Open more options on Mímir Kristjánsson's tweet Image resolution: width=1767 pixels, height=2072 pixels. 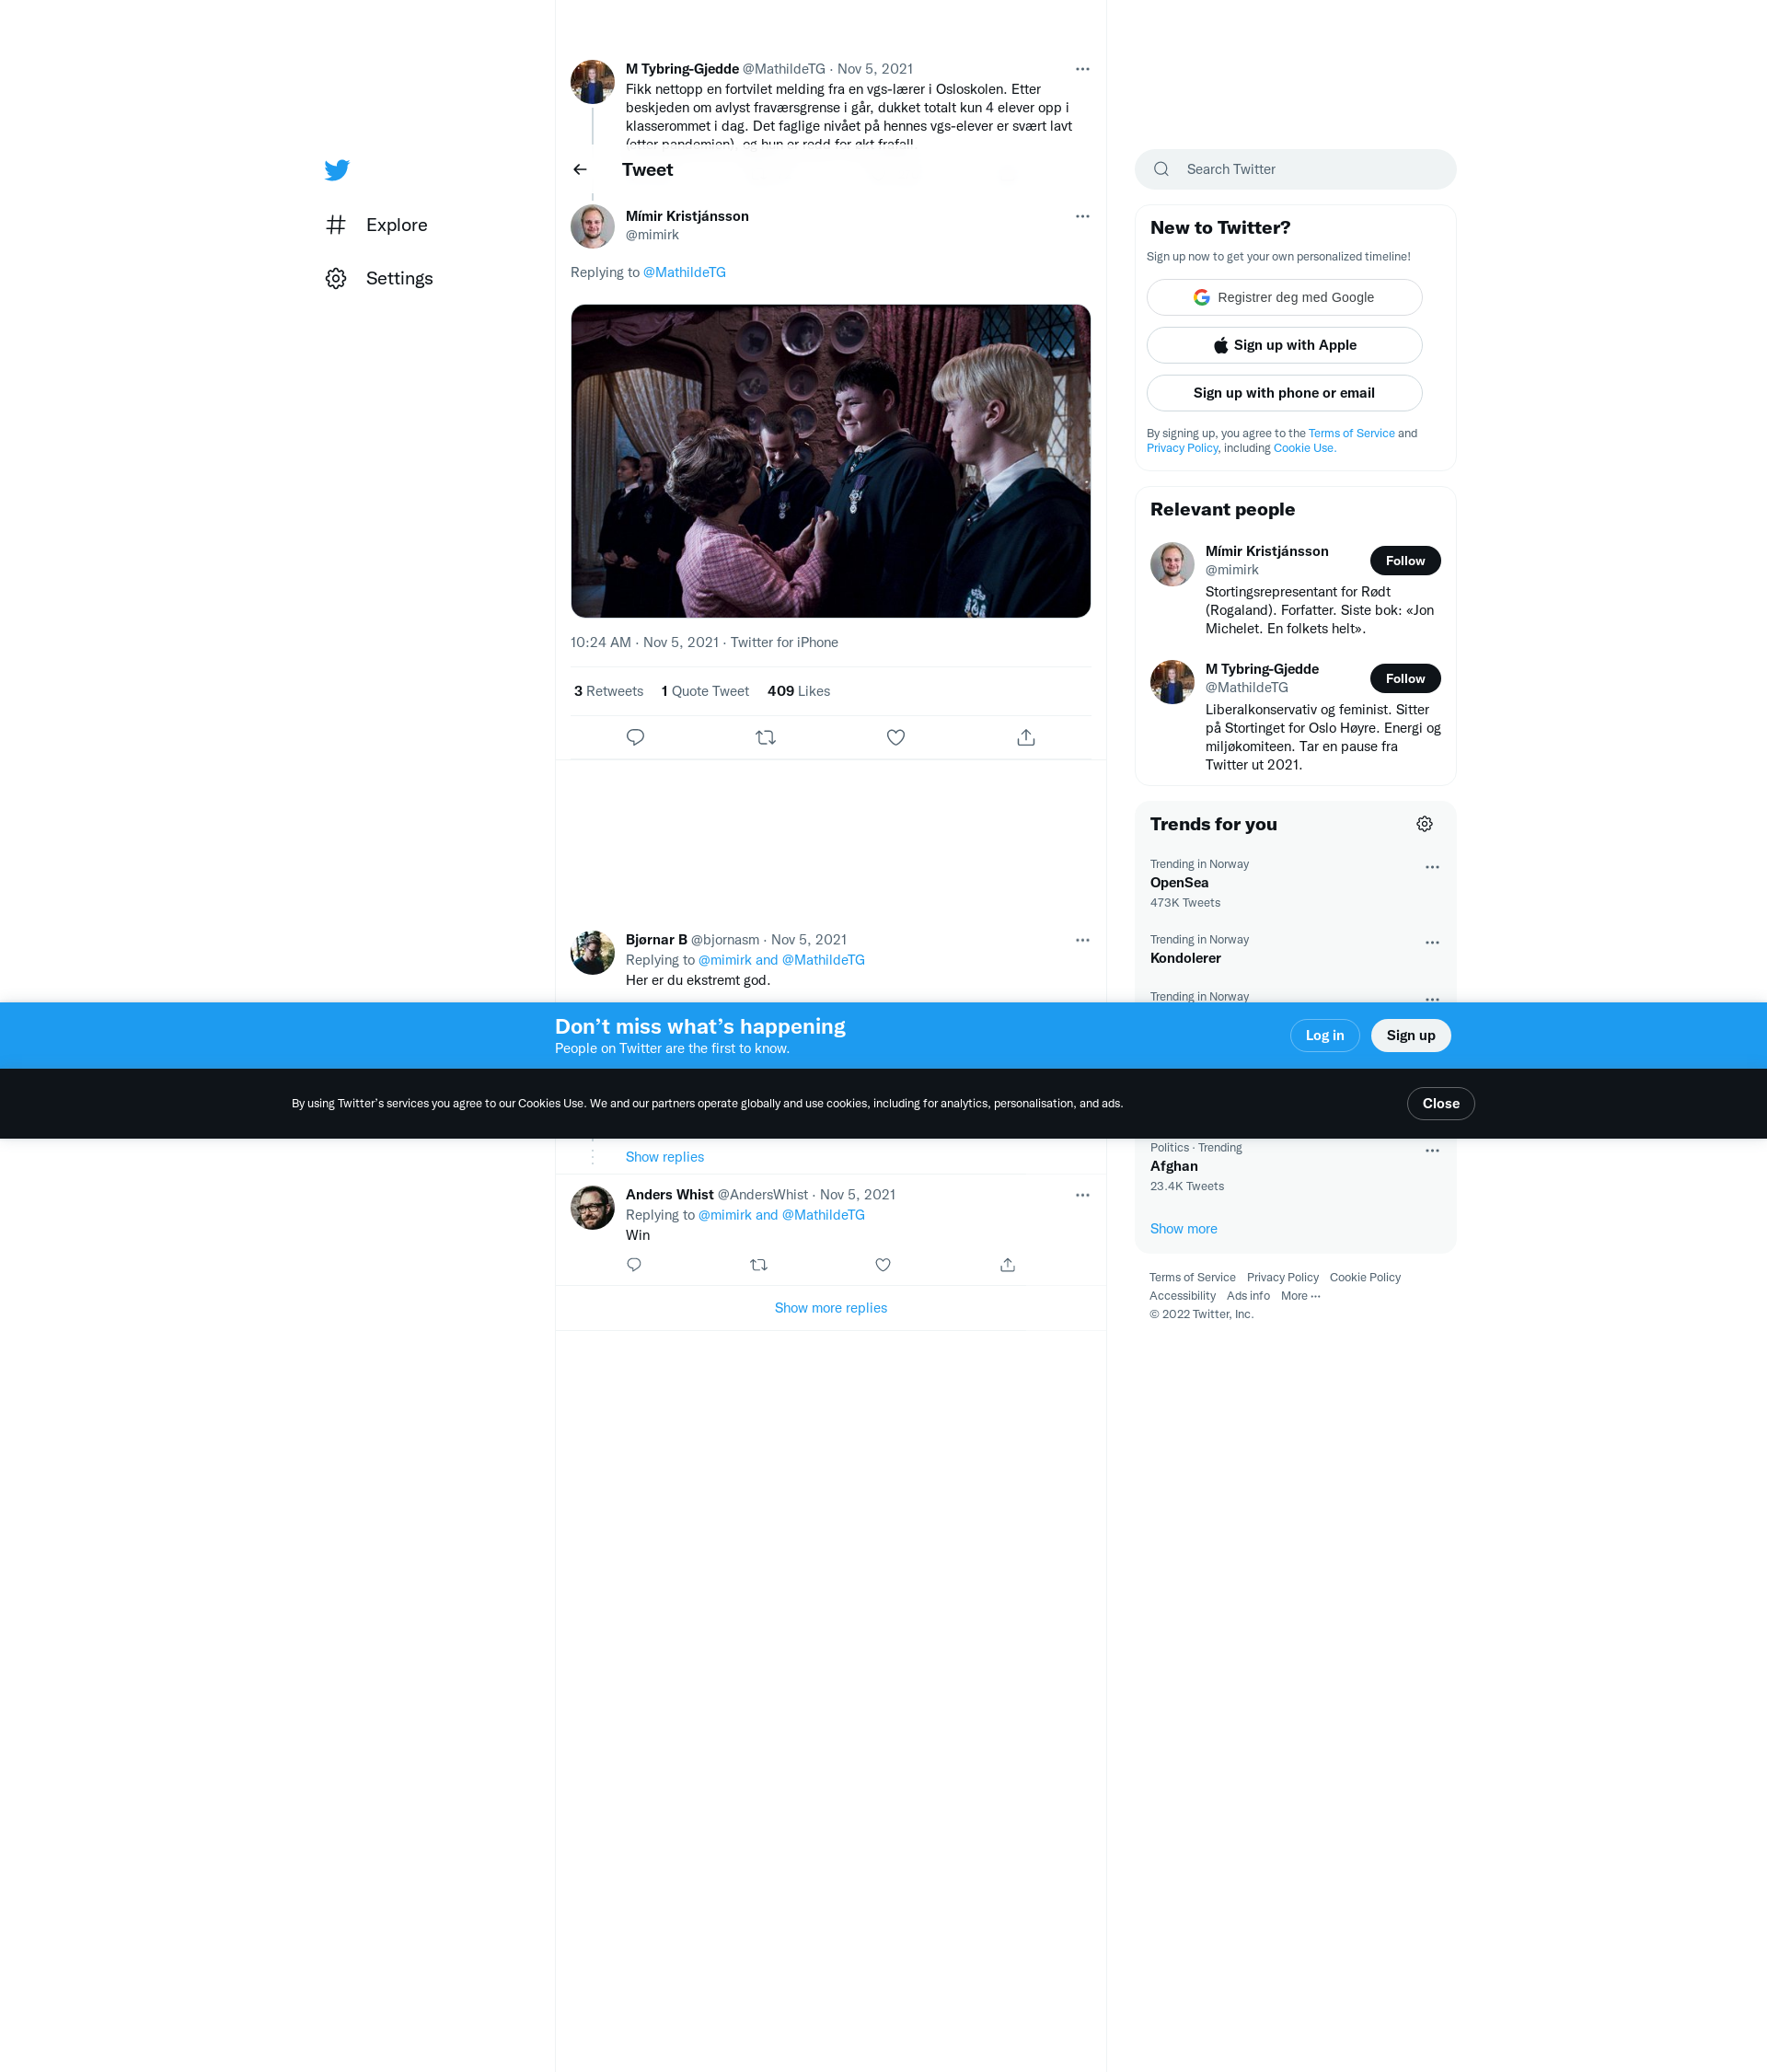click(x=1082, y=216)
